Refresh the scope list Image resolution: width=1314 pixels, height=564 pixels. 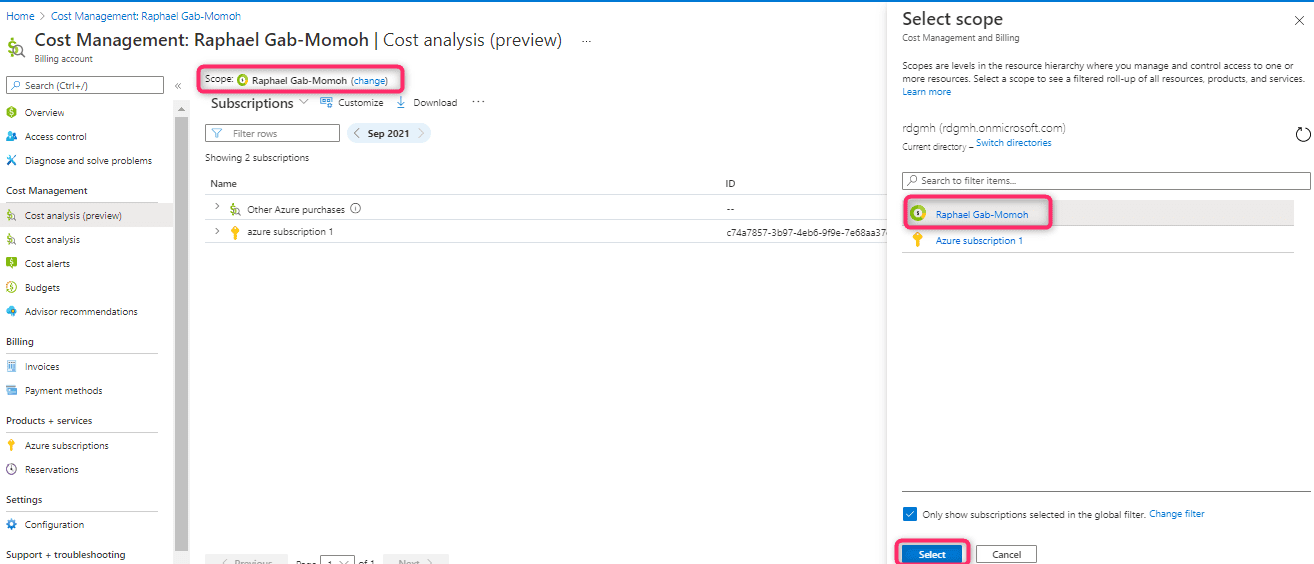click(x=1302, y=135)
